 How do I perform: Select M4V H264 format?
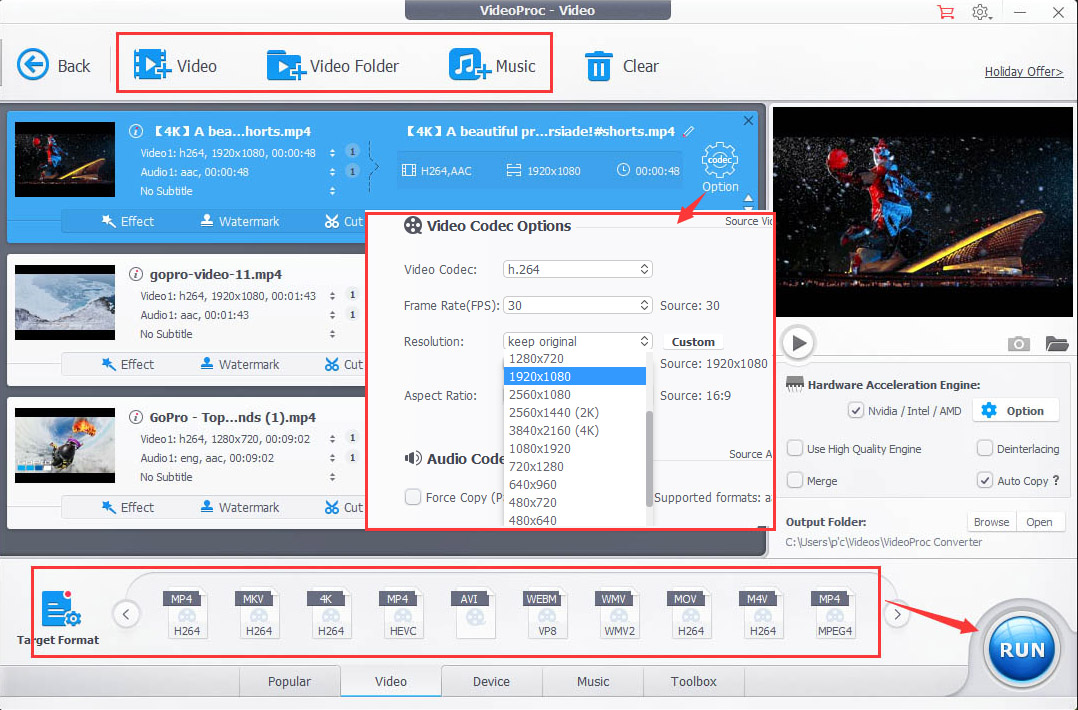[762, 614]
